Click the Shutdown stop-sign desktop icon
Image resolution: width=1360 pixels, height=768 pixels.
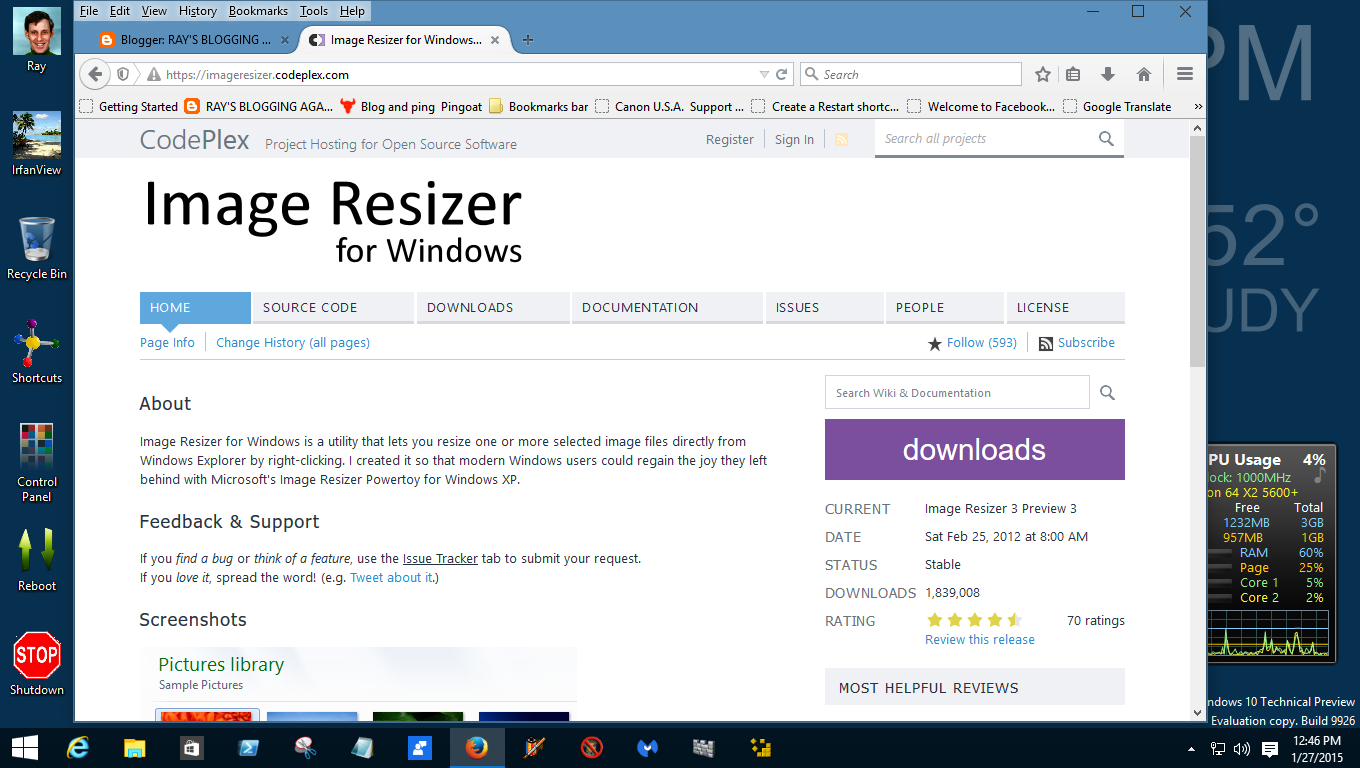click(37, 664)
